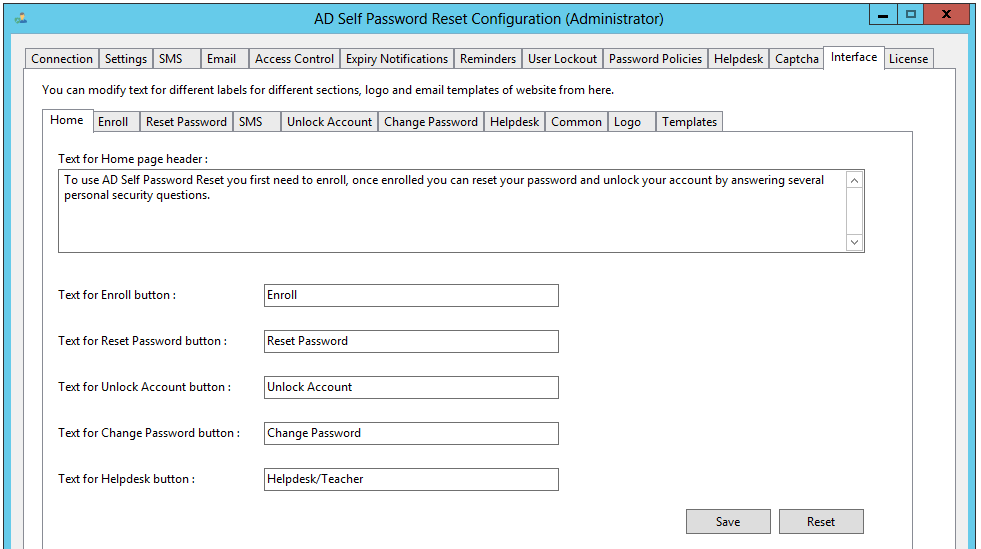981x549 pixels.
Task: Close the configuration window
Action: [947, 15]
